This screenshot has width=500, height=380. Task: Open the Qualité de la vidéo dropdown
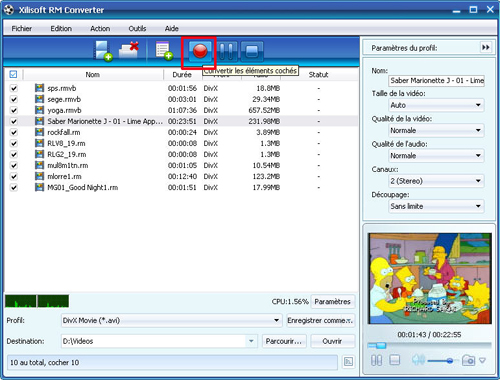point(436,130)
